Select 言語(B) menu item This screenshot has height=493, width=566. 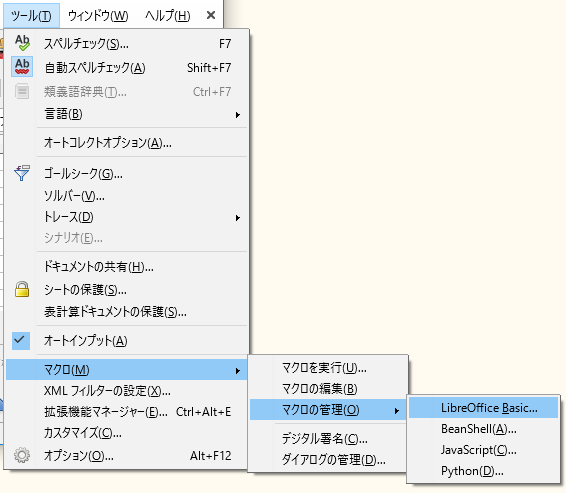tap(126, 114)
